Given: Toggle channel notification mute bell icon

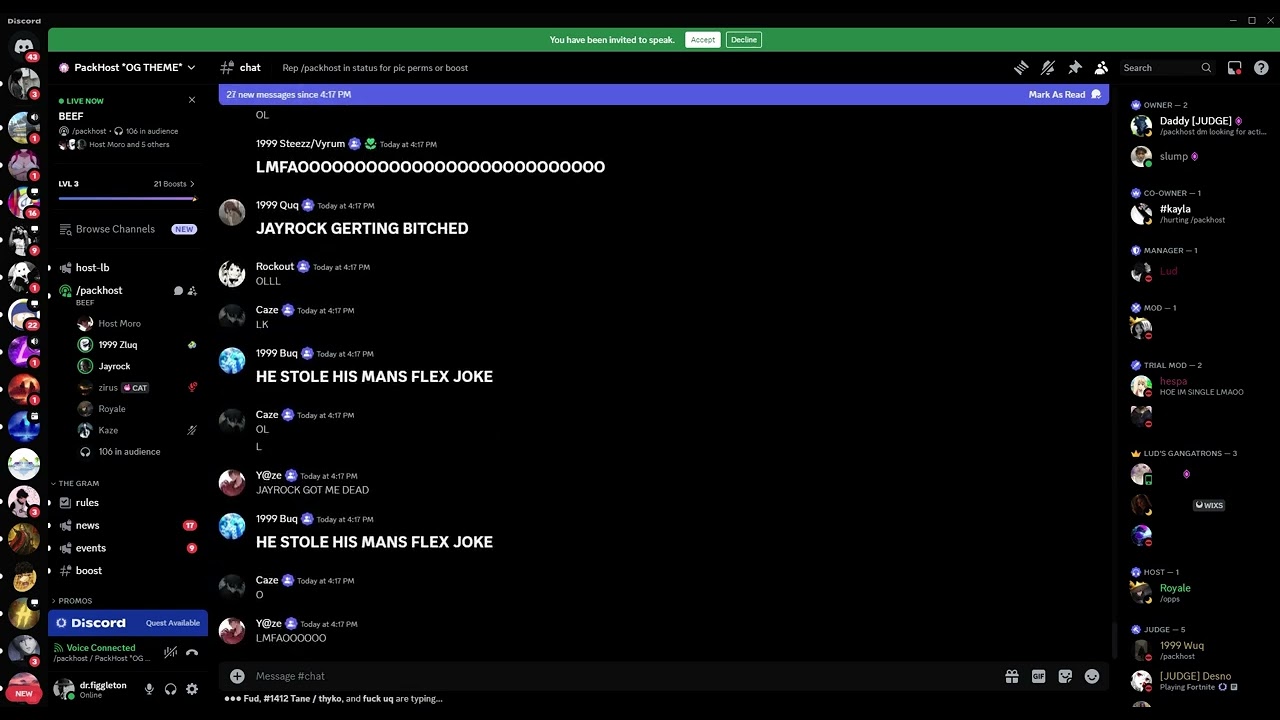Looking at the screenshot, I should pos(1048,68).
